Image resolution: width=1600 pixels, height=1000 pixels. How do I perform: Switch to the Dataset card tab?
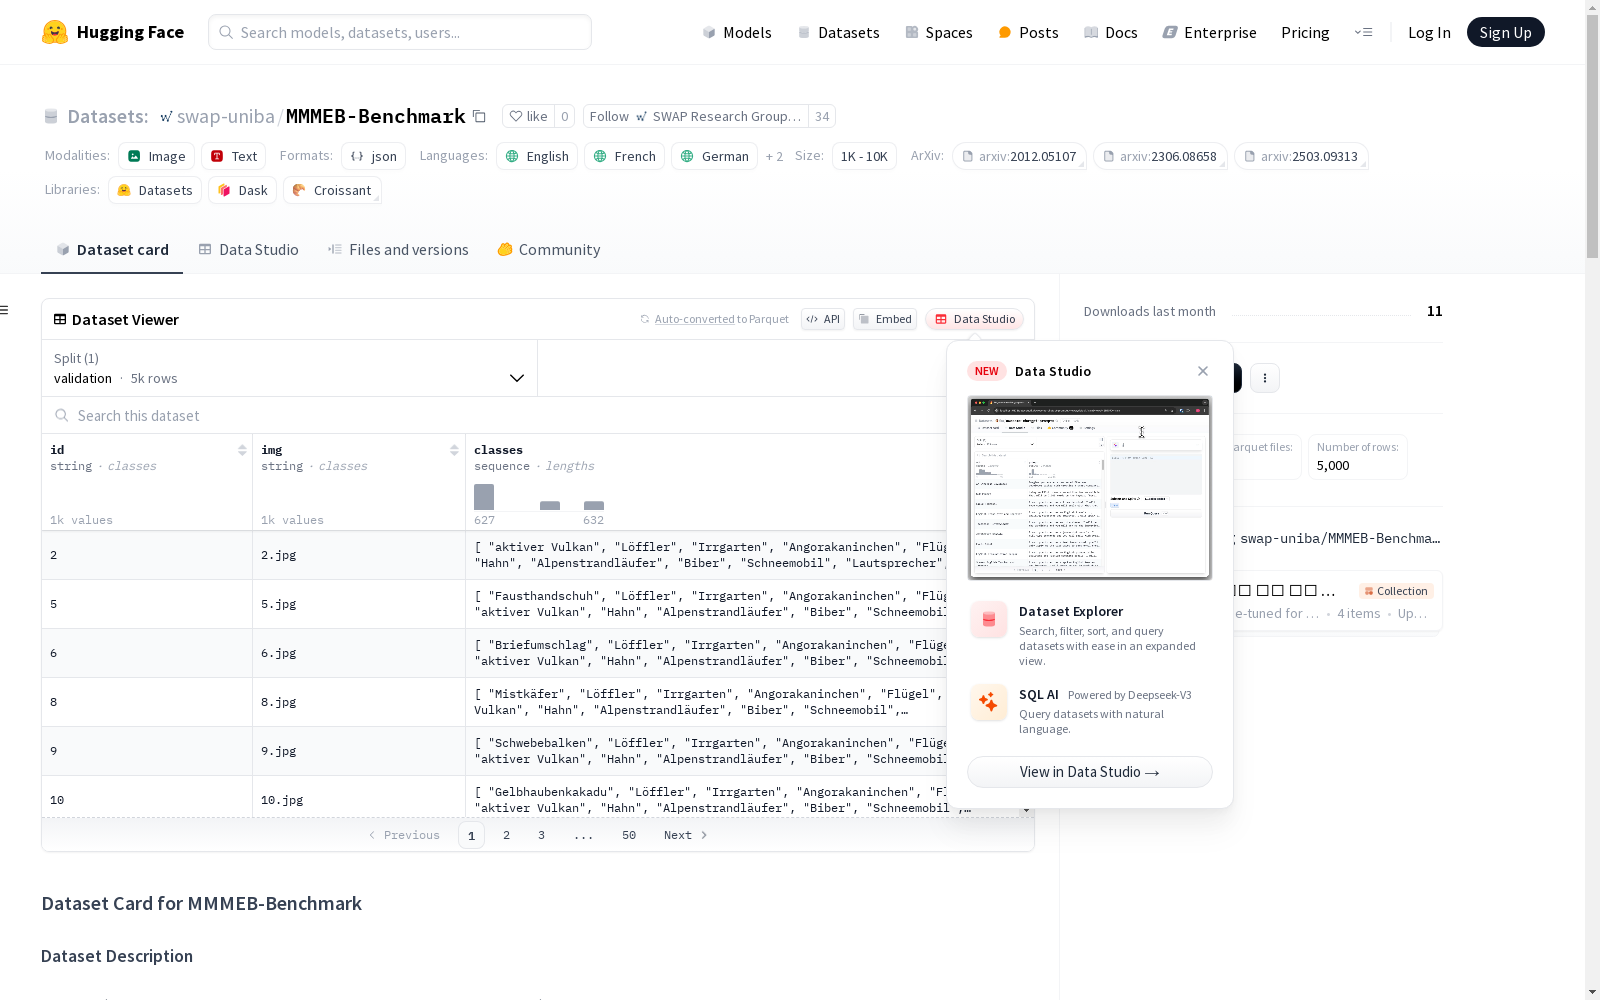112,250
